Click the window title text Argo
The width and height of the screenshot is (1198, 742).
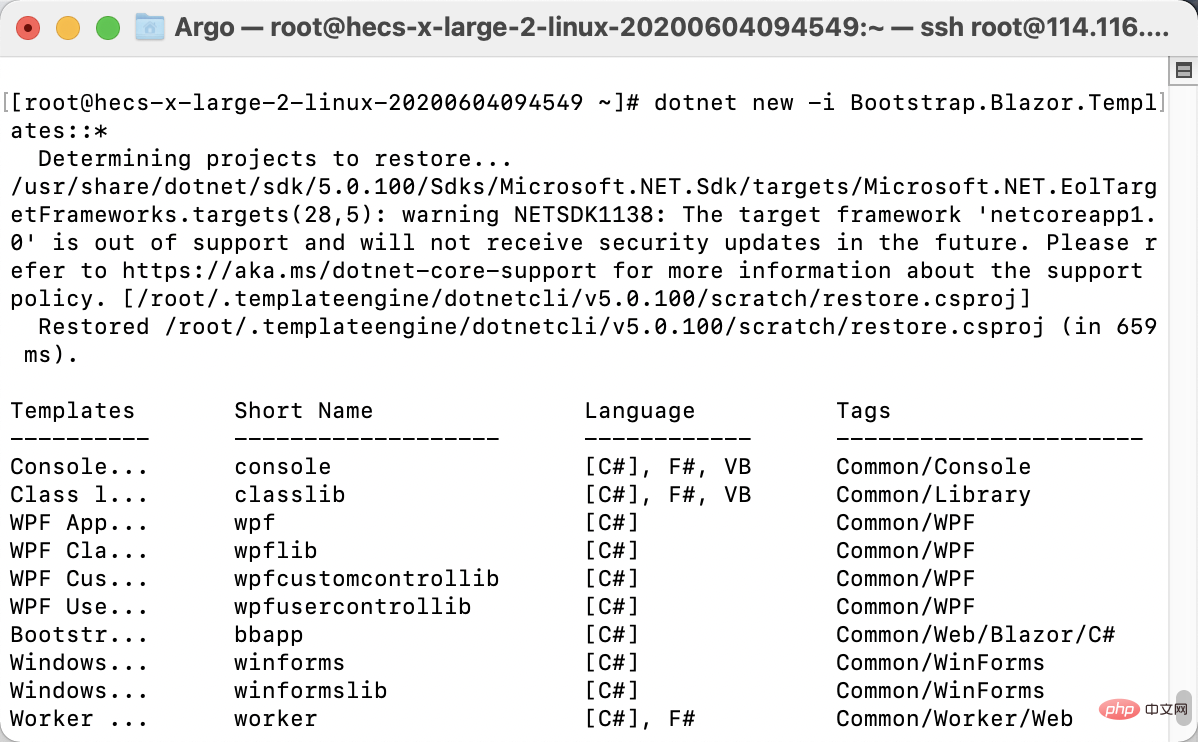click(204, 28)
